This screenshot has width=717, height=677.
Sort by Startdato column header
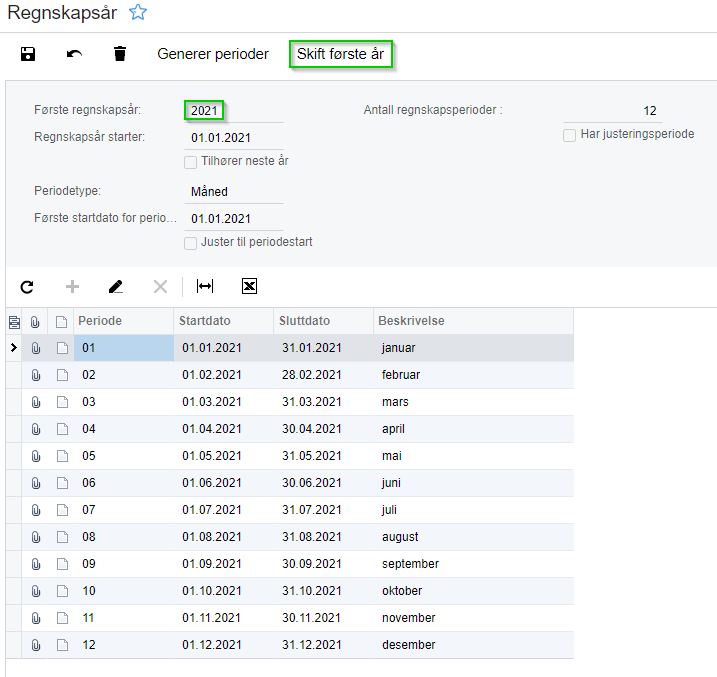click(x=223, y=321)
